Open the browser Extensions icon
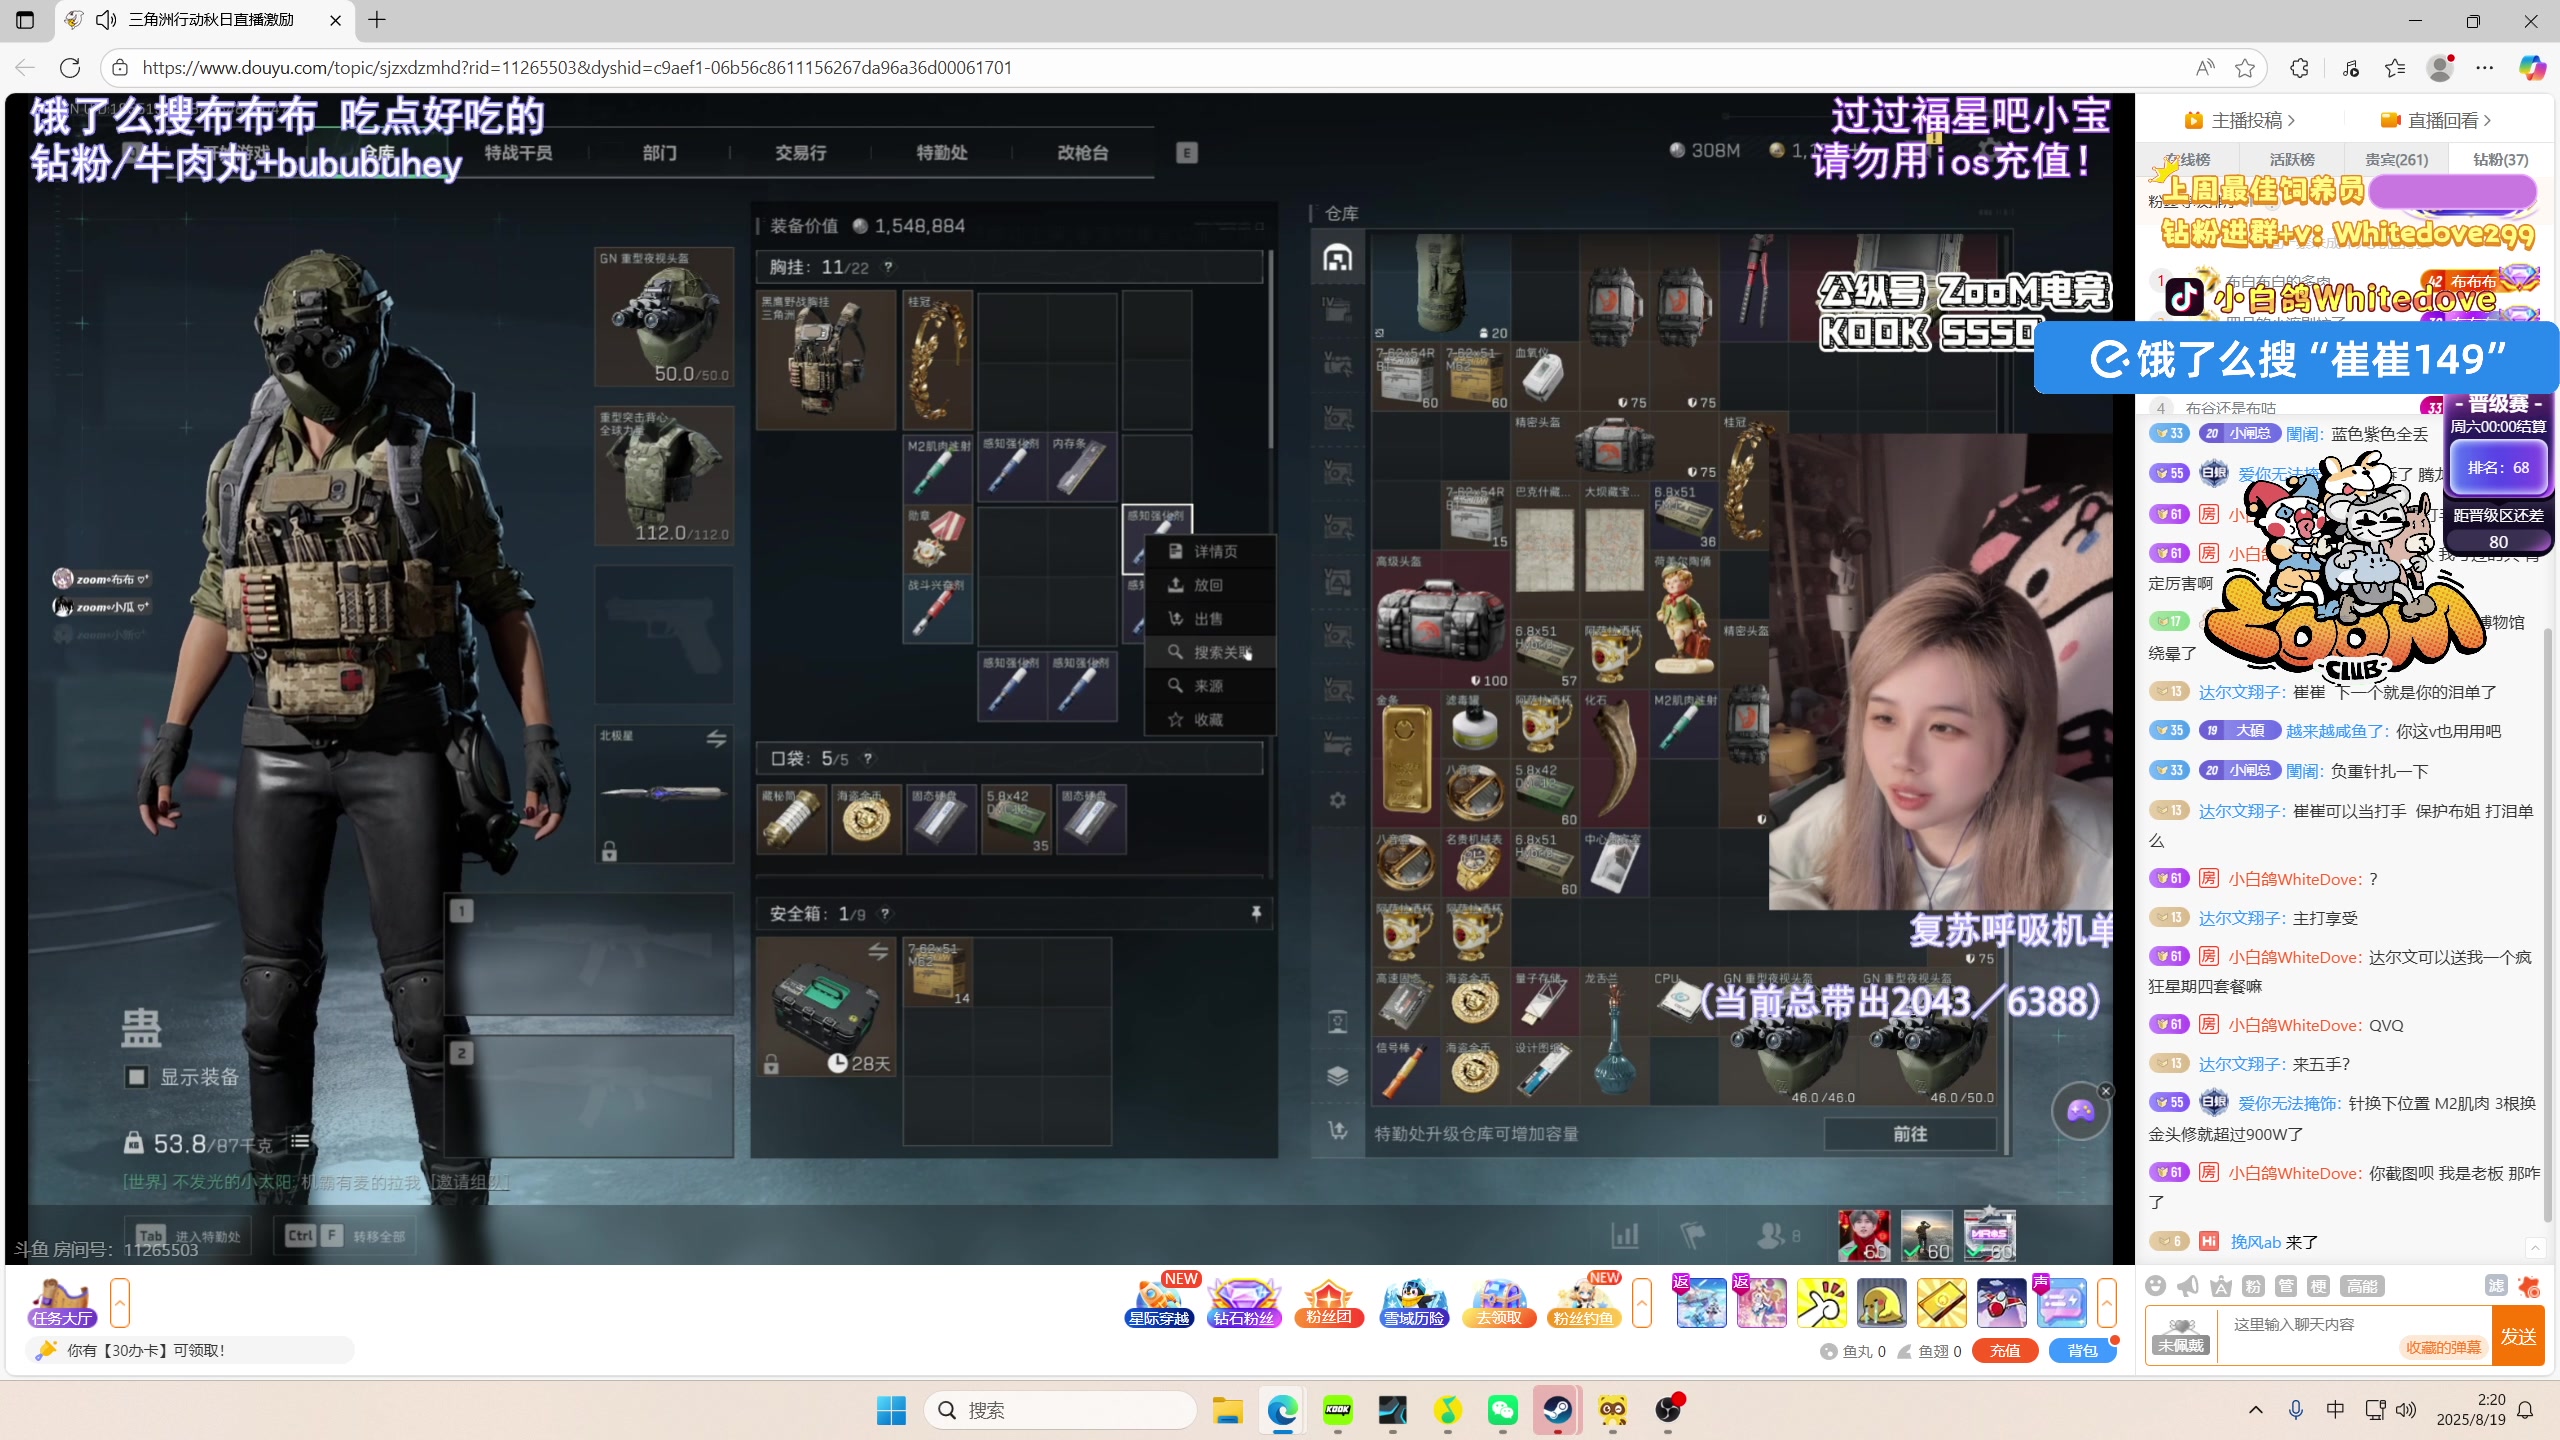The width and height of the screenshot is (2560, 1440). (2299, 67)
